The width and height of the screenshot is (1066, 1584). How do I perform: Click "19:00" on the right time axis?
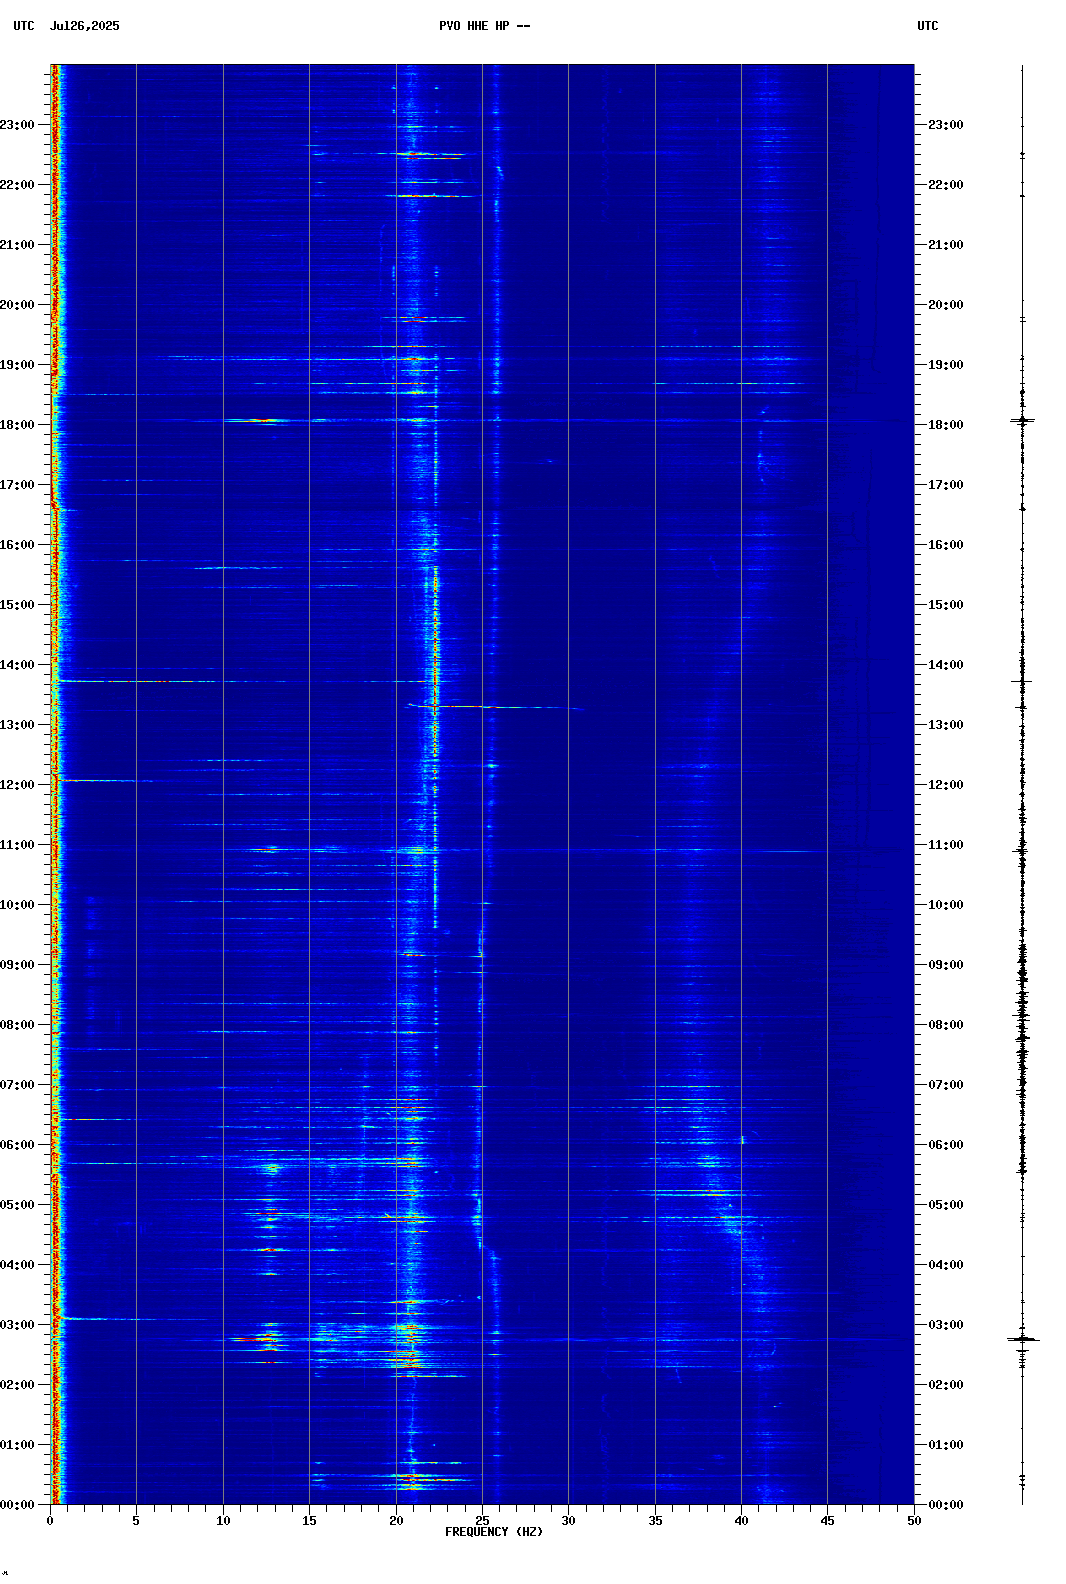946,365
